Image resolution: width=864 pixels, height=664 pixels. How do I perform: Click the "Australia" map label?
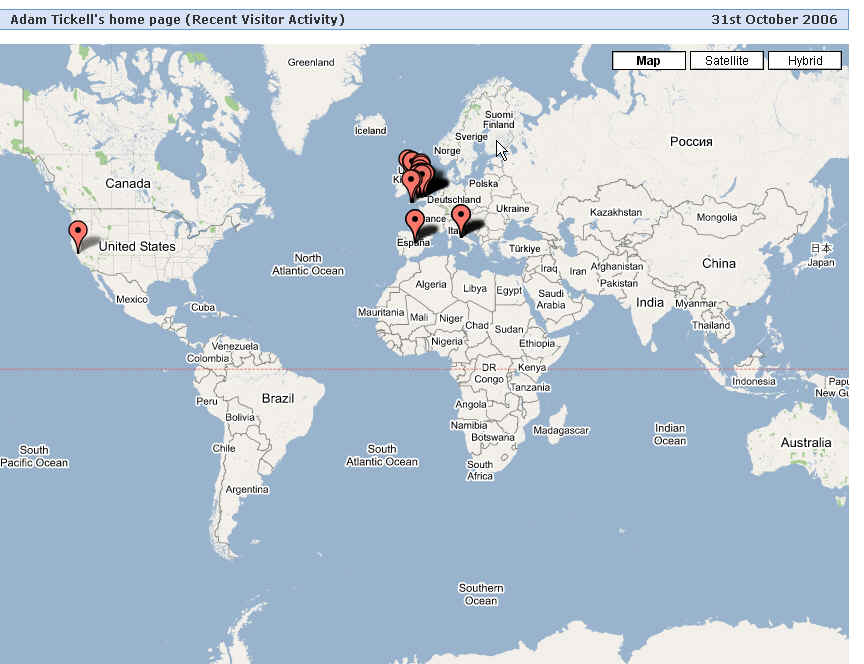pos(806,442)
